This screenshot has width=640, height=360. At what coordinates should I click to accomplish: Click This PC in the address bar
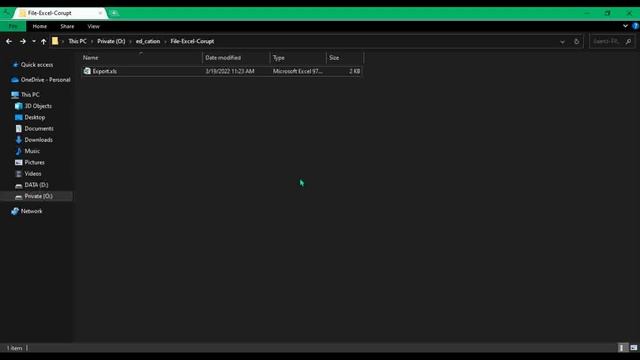(x=77, y=41)
